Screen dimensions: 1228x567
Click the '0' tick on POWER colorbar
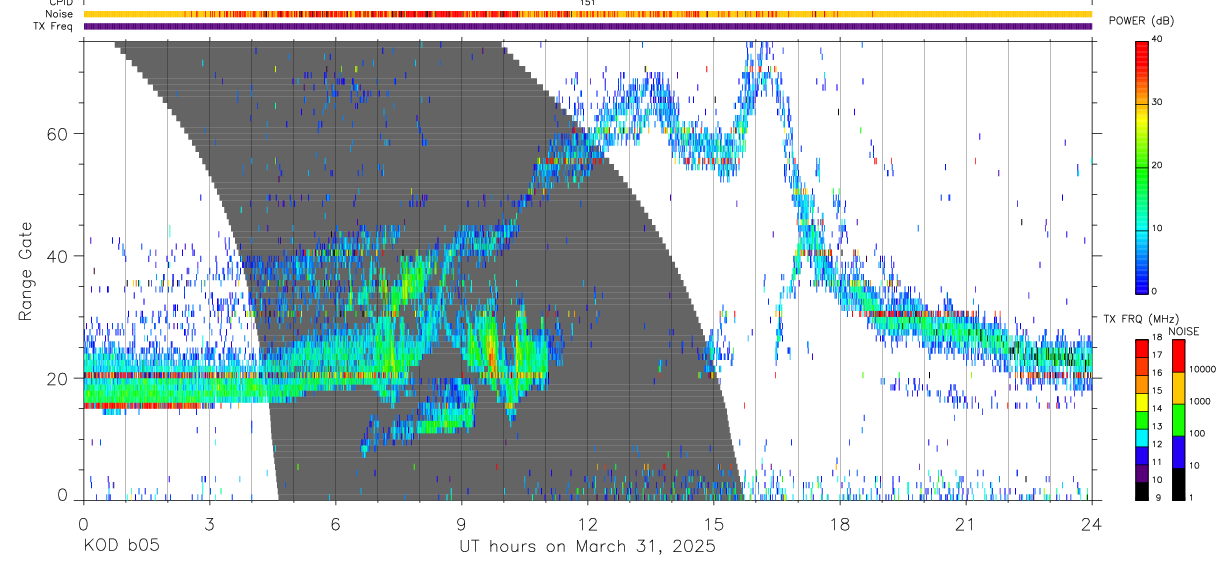point(1156,291)
